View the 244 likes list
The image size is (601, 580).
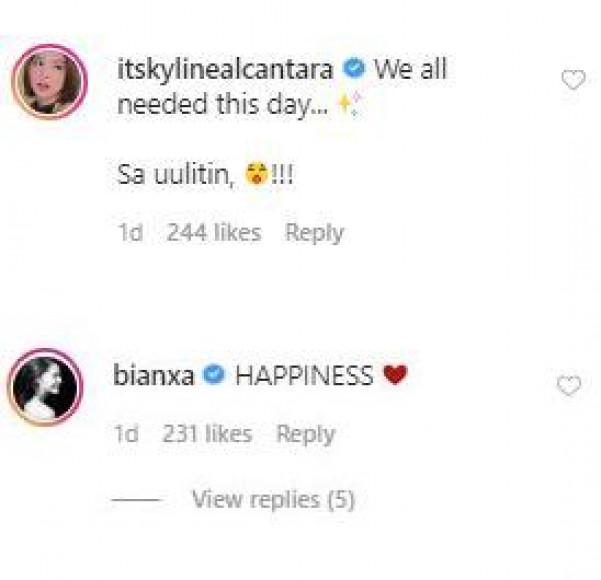coord(213,233)
